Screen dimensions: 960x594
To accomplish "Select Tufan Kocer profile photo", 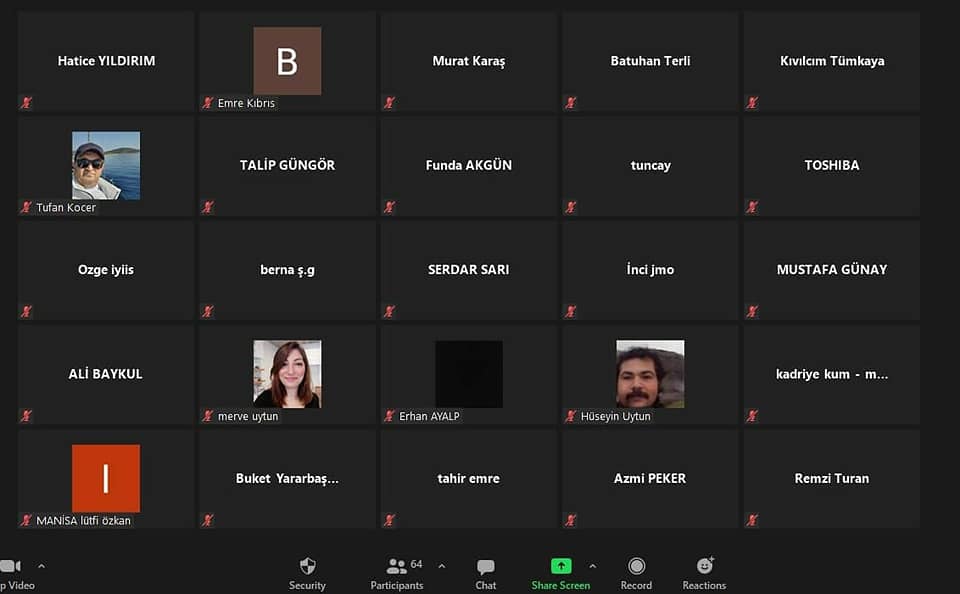I will [x=106, y=165].
